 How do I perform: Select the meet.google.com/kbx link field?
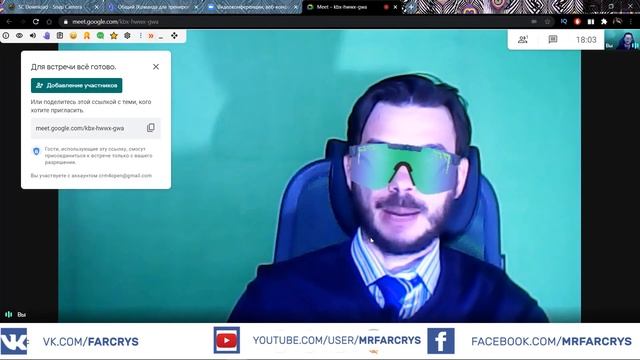coord(96,128)
